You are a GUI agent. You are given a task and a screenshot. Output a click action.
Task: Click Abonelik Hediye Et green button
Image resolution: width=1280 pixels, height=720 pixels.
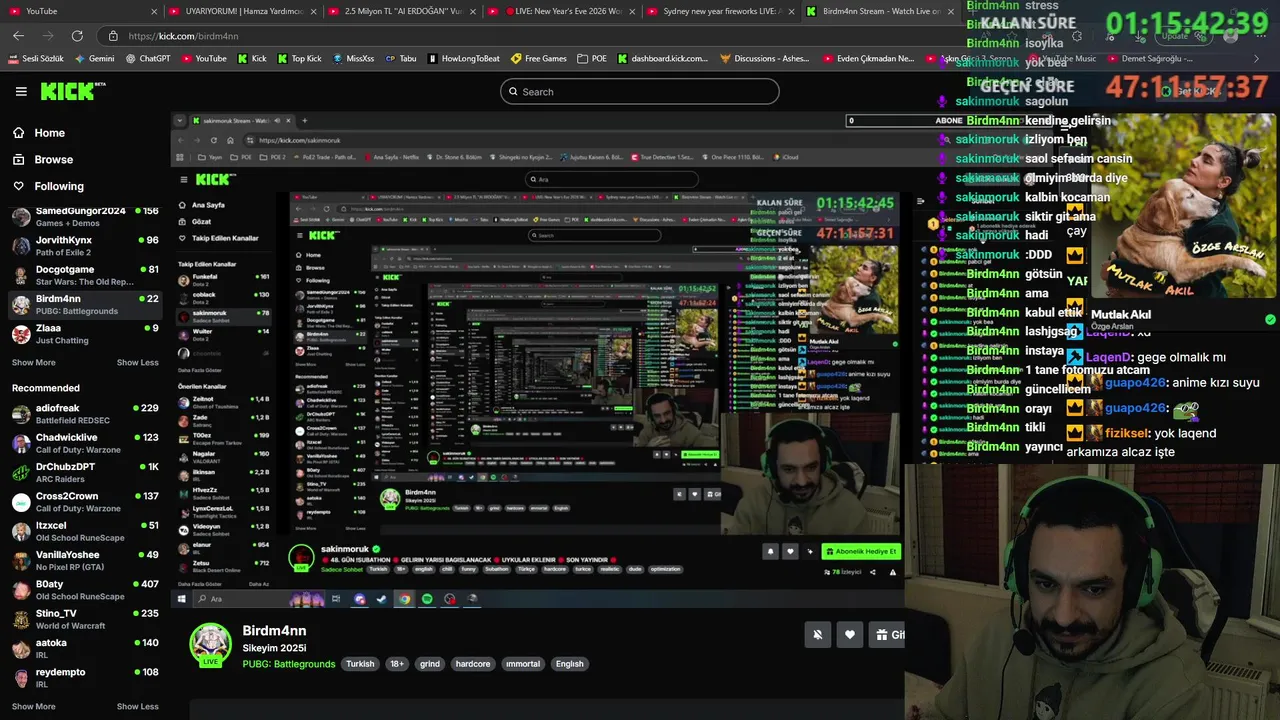(x=861, y=551)
